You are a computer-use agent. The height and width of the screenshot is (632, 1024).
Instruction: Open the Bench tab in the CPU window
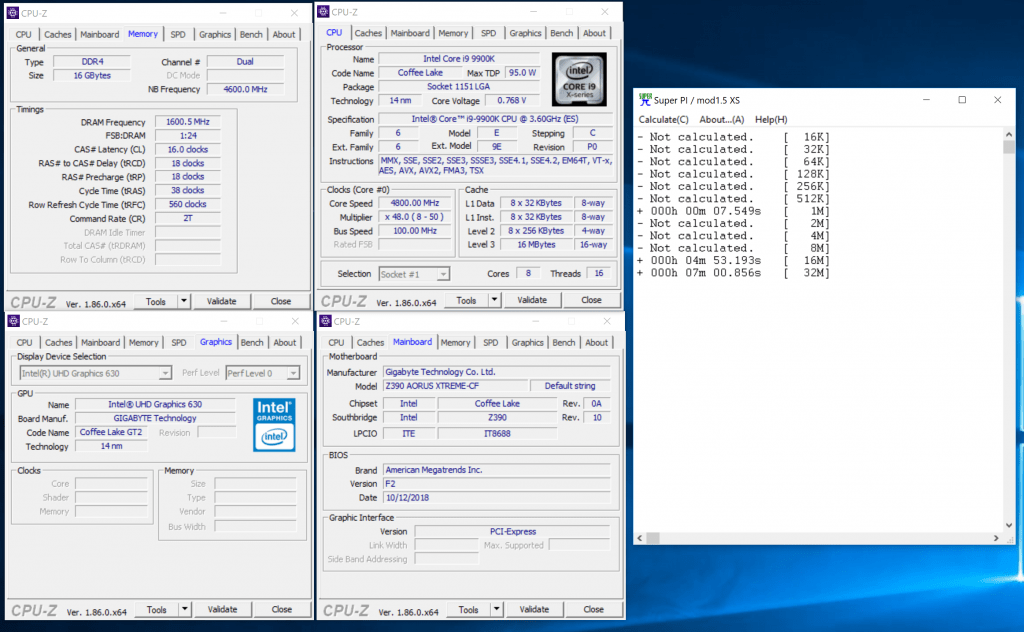click(562, 33)
